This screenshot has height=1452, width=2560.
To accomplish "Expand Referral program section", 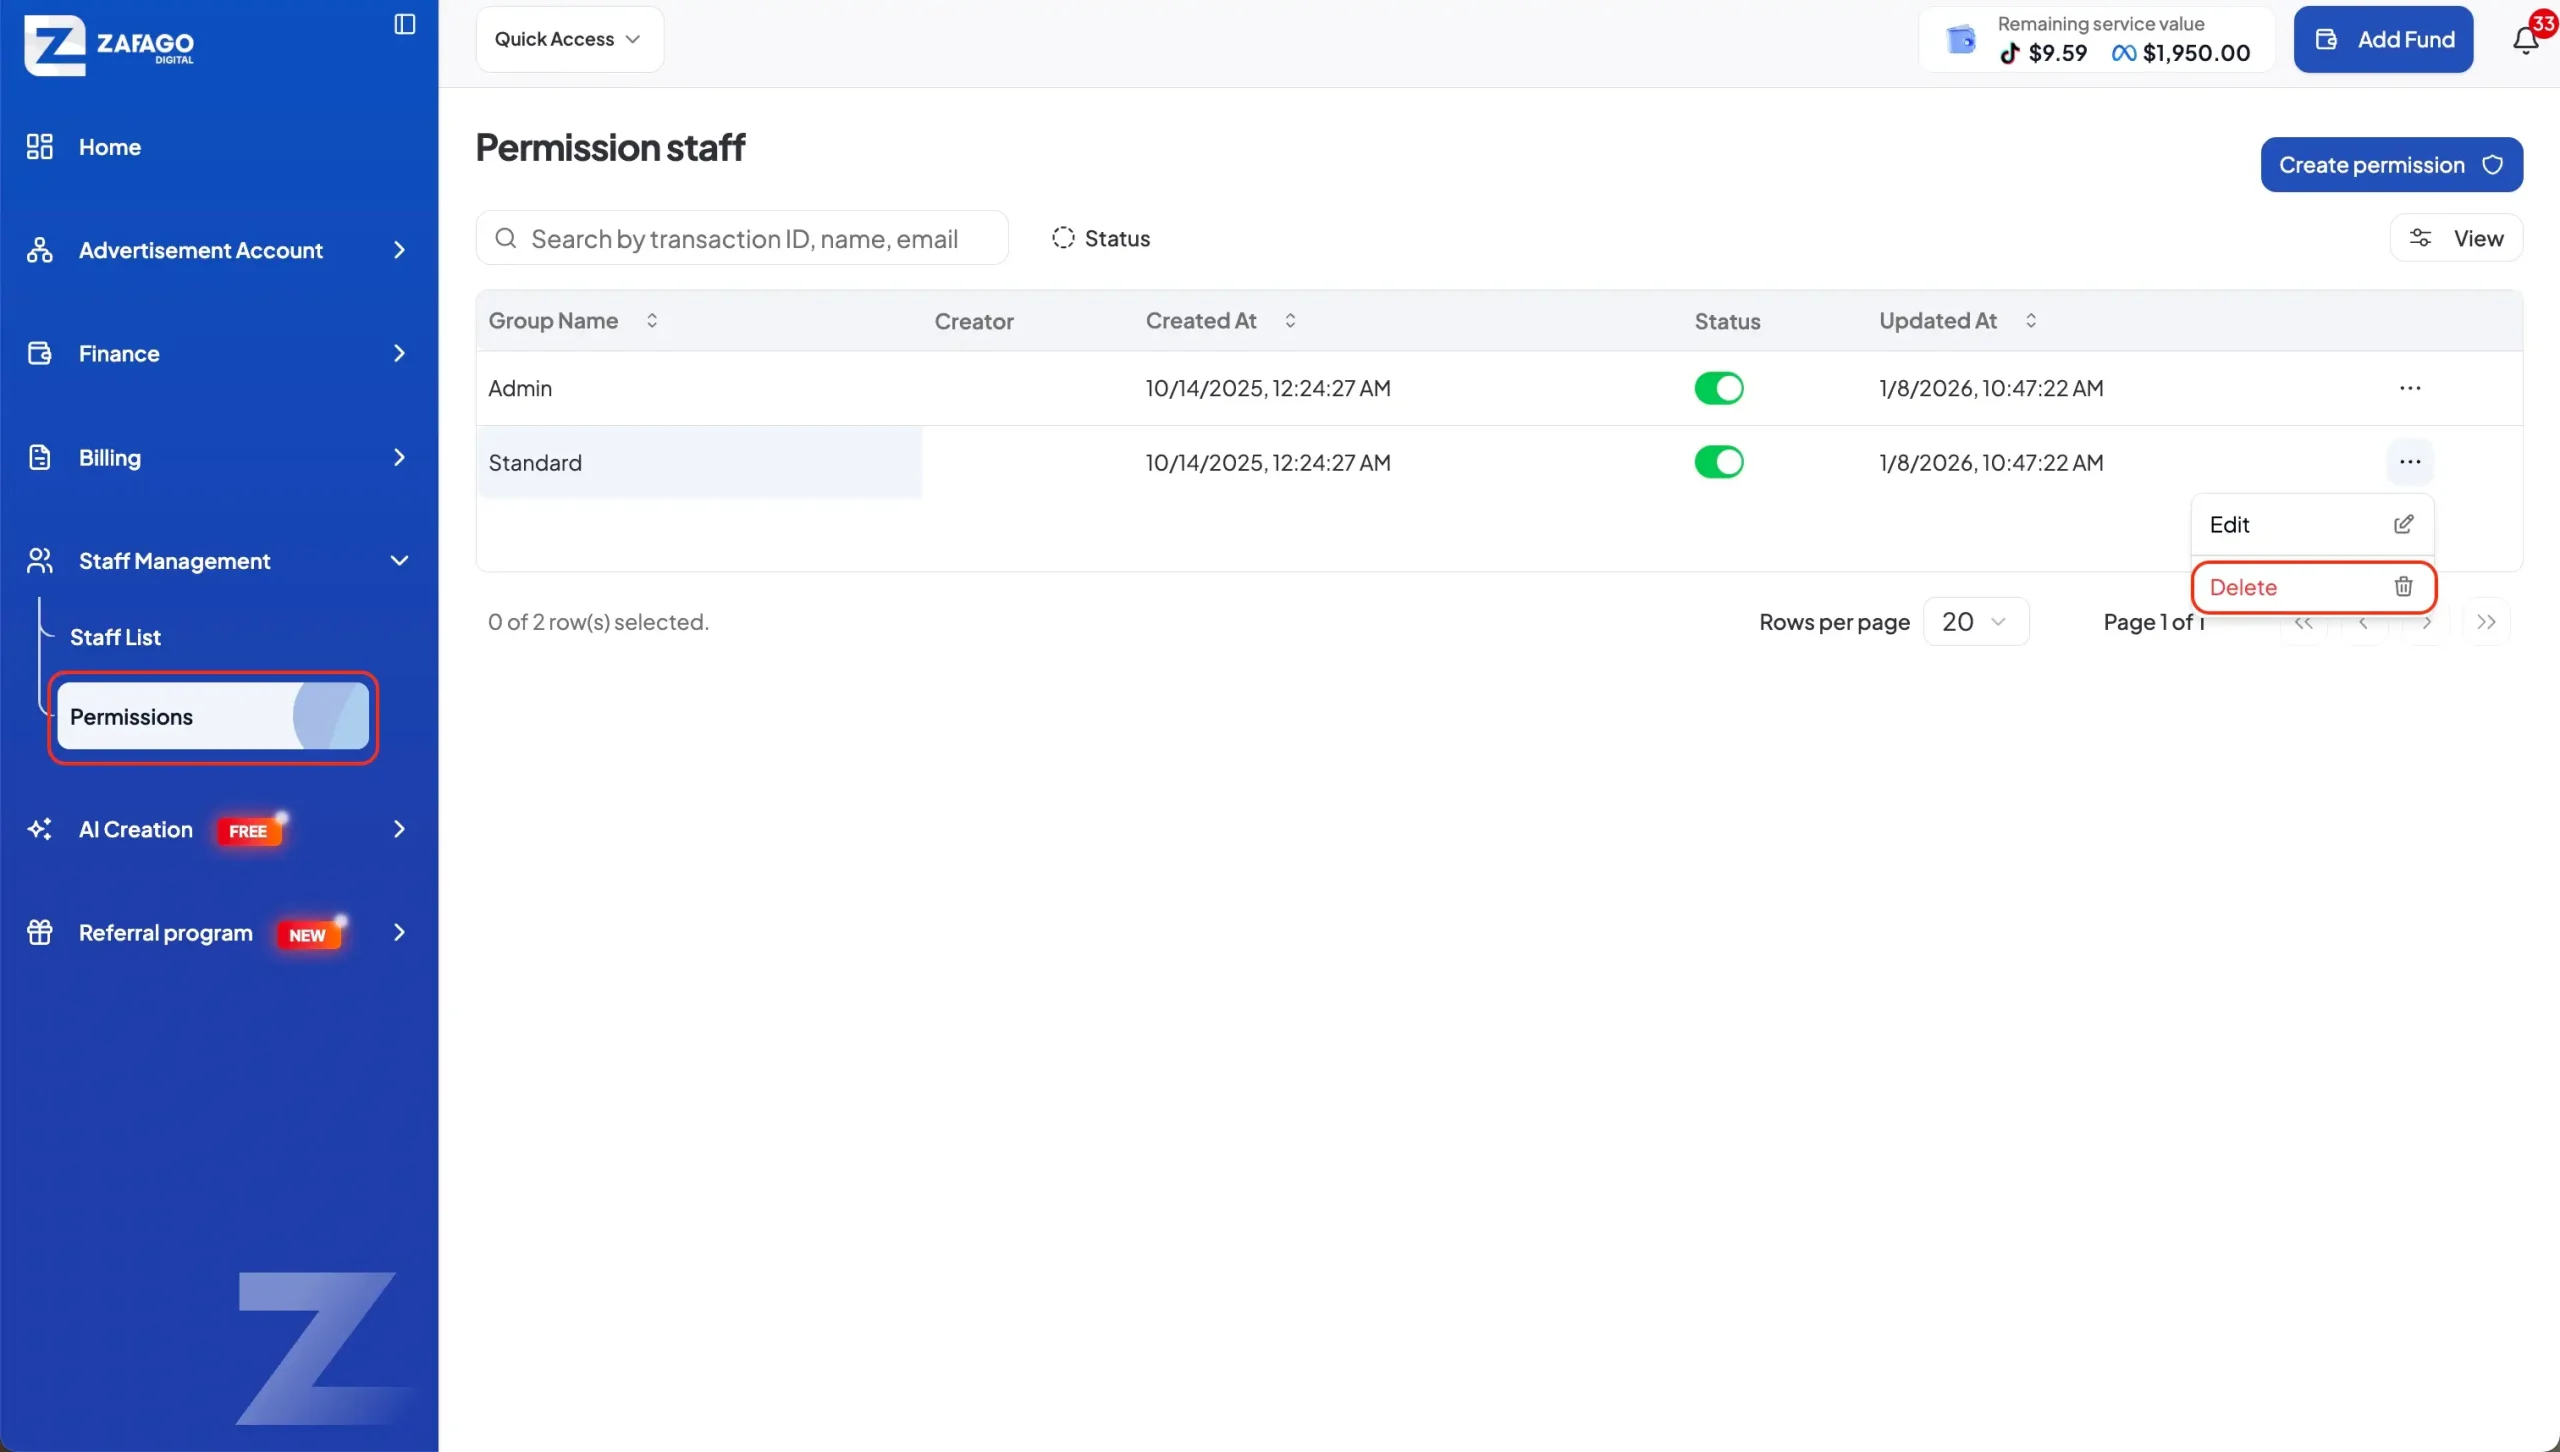I will pos(218,933).
